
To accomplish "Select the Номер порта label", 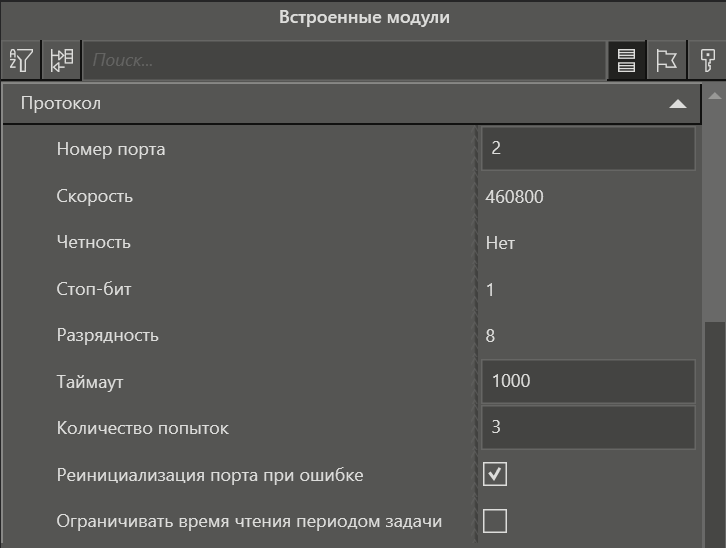I will coord(111,149).
